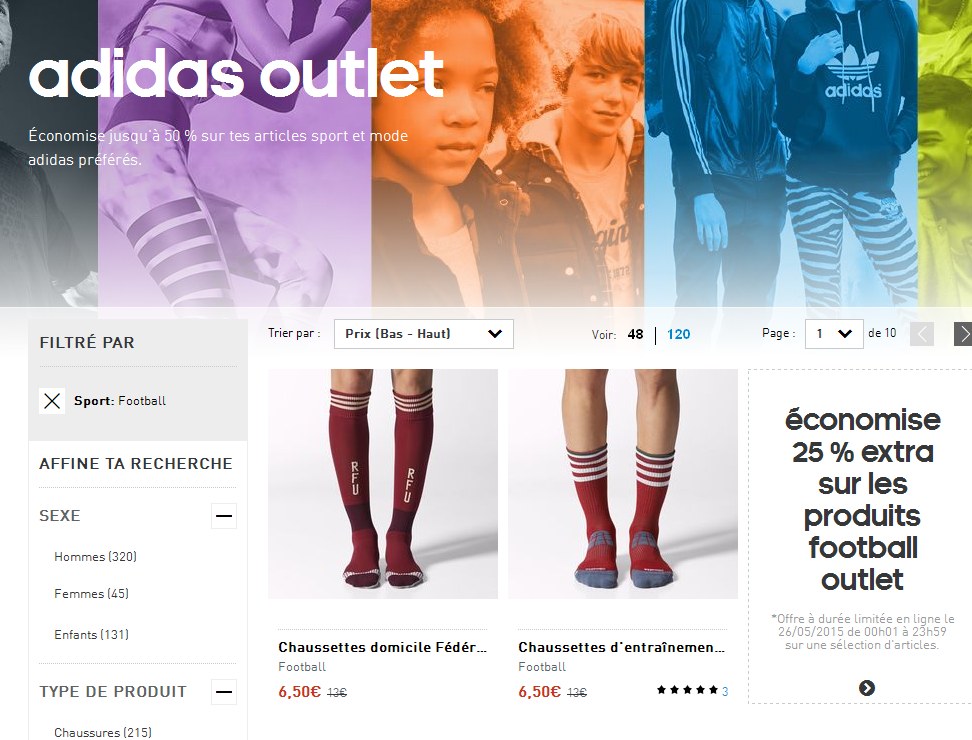
Task: Filter by Hommes (320)
Action: 95,557
